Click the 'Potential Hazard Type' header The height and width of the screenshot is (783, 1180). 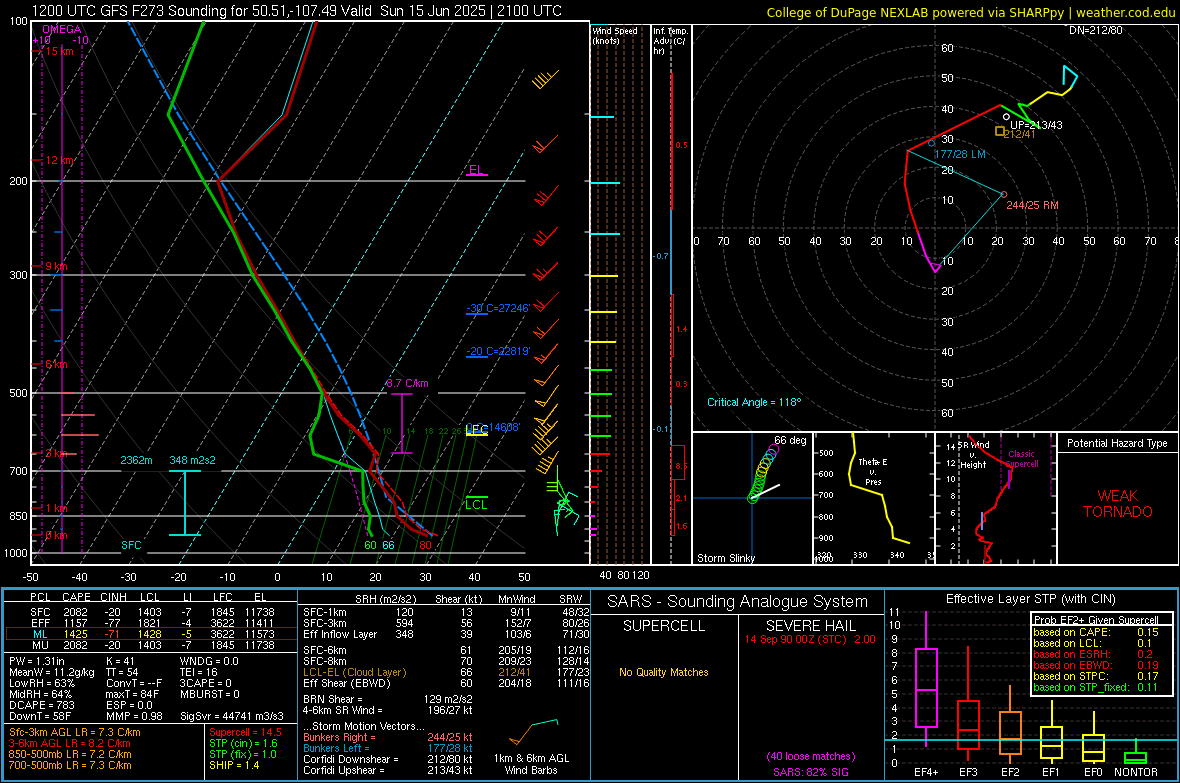[1117, 443]
